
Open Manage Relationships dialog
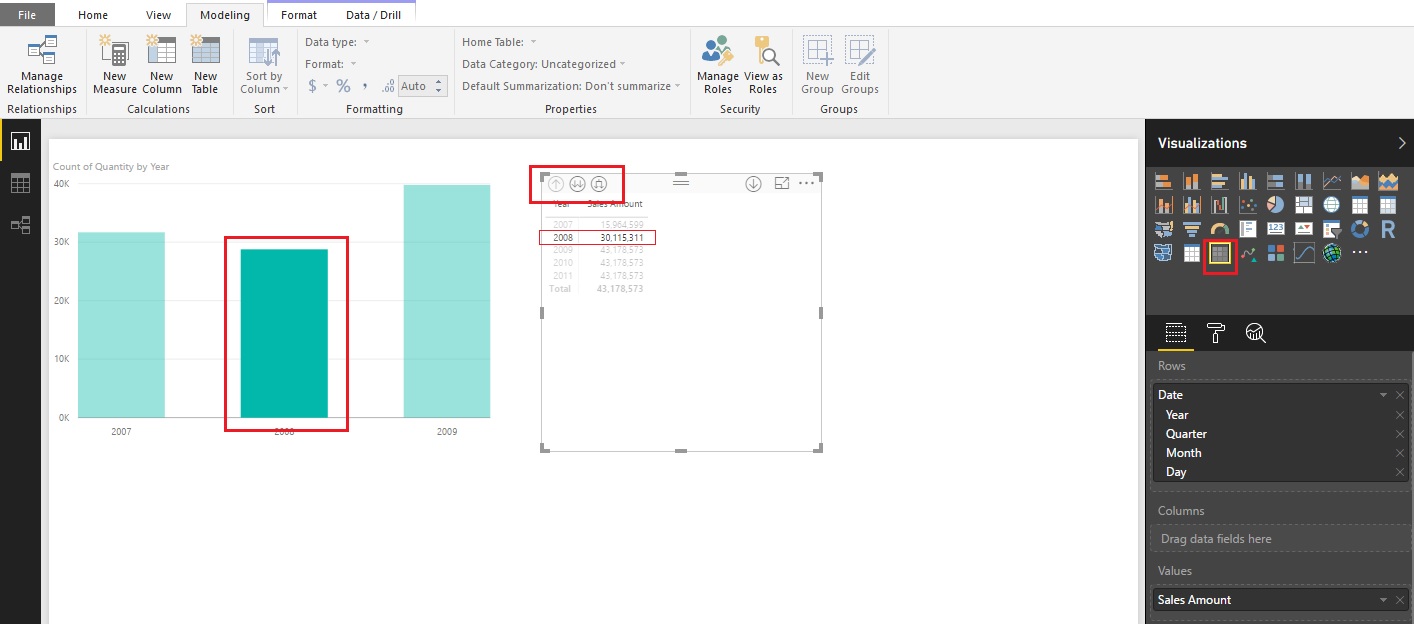tap(42, 66)
